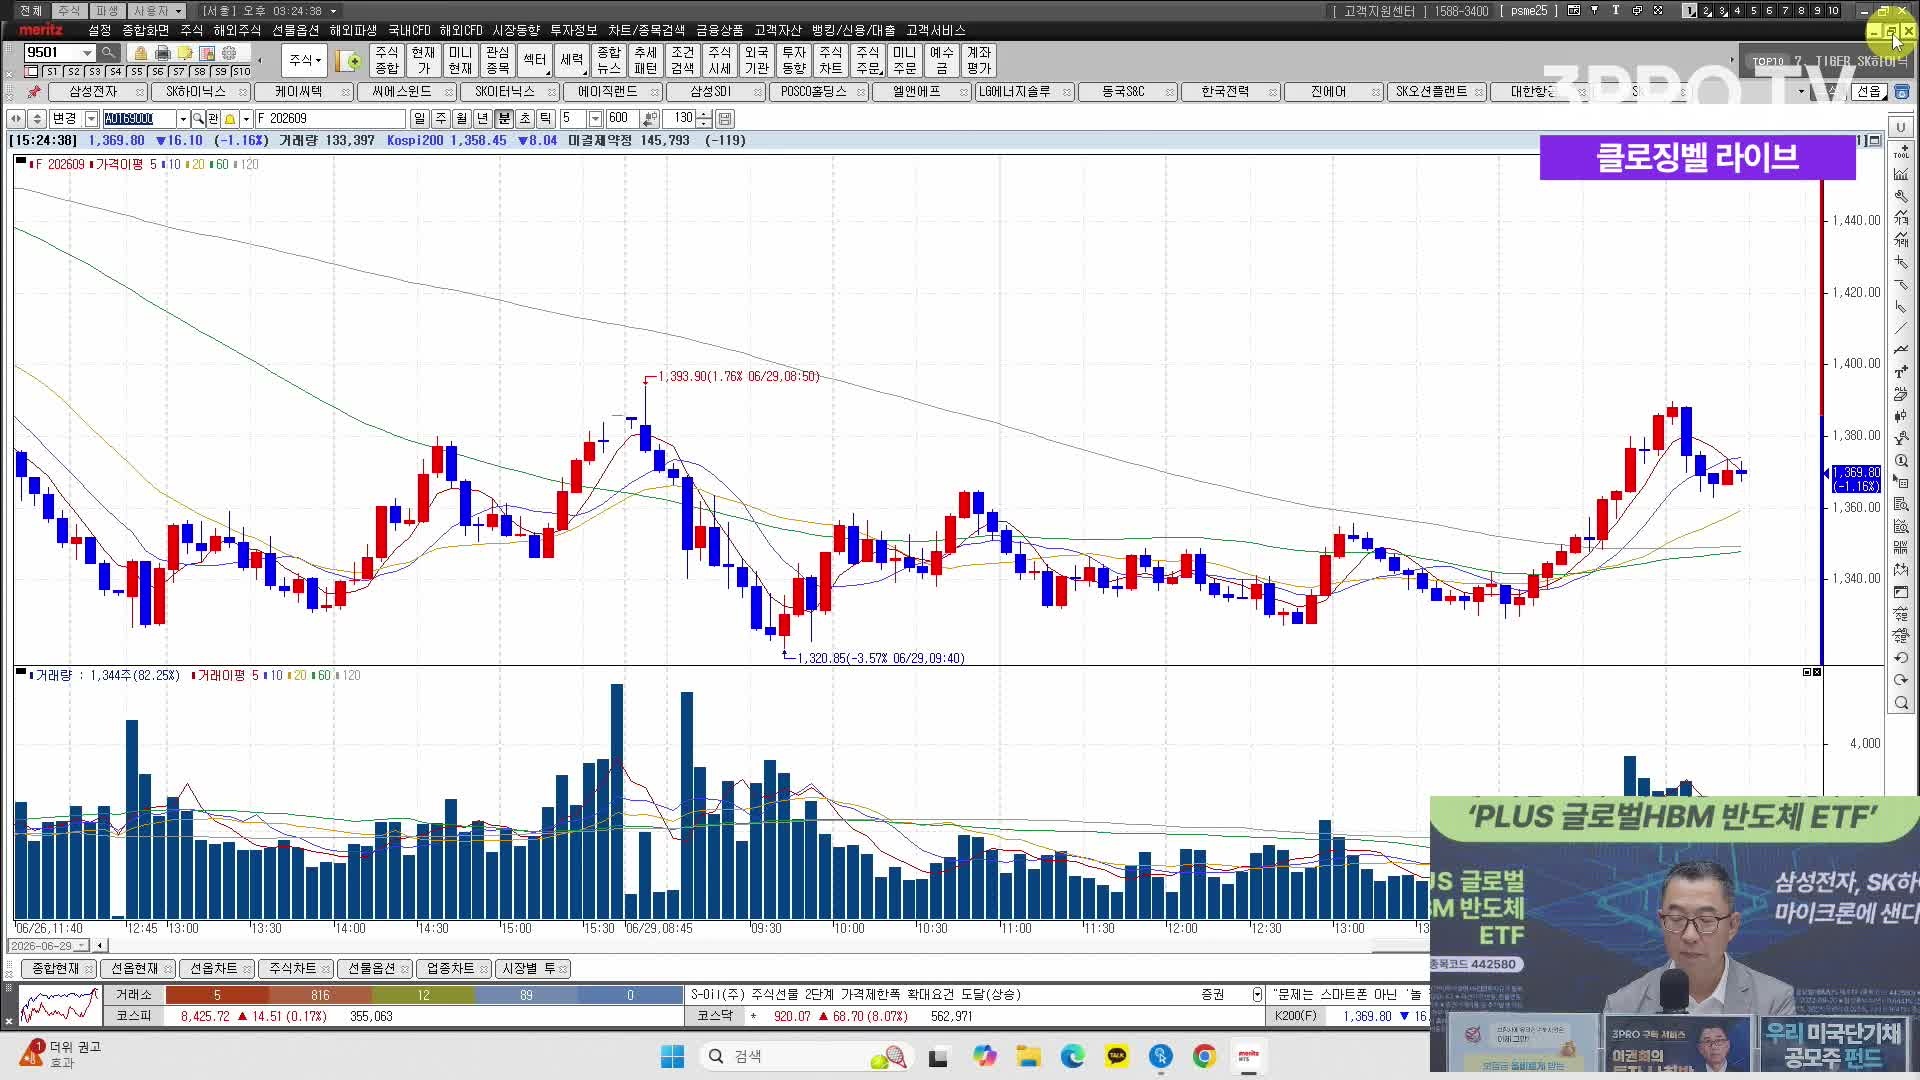Open KakaoTalk from the Windows taskbar
Image resolution: width=1920 pixels, height=1080 pixels.
1116,1056
